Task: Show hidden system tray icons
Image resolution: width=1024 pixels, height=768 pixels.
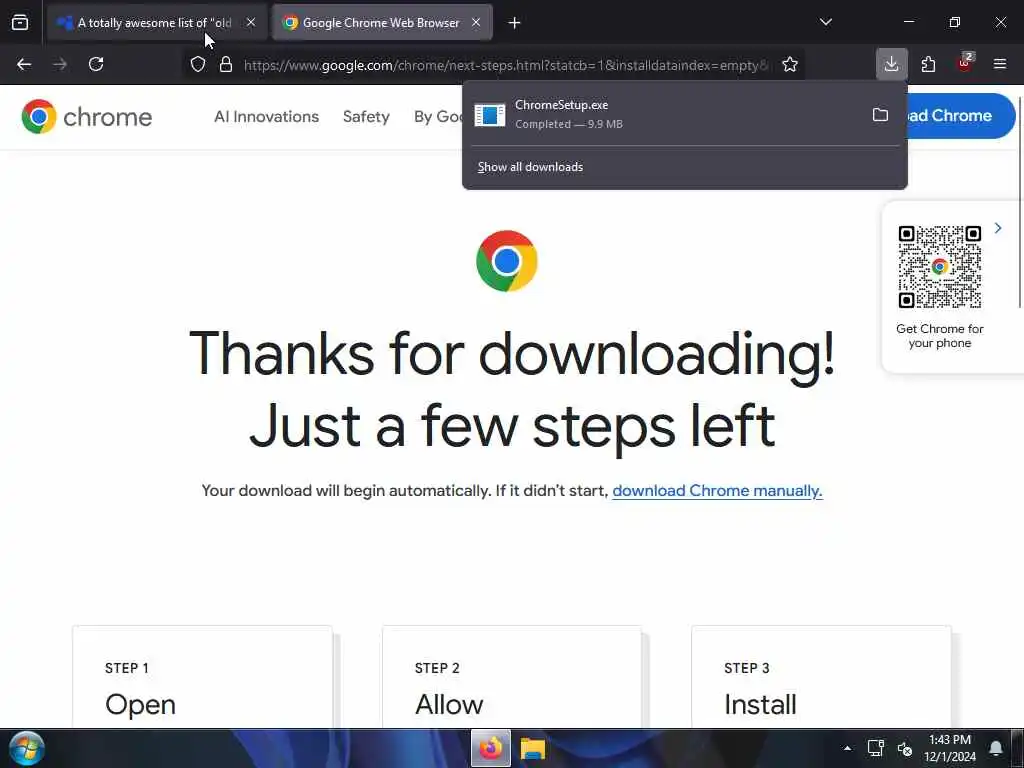Action: [847, 748]
